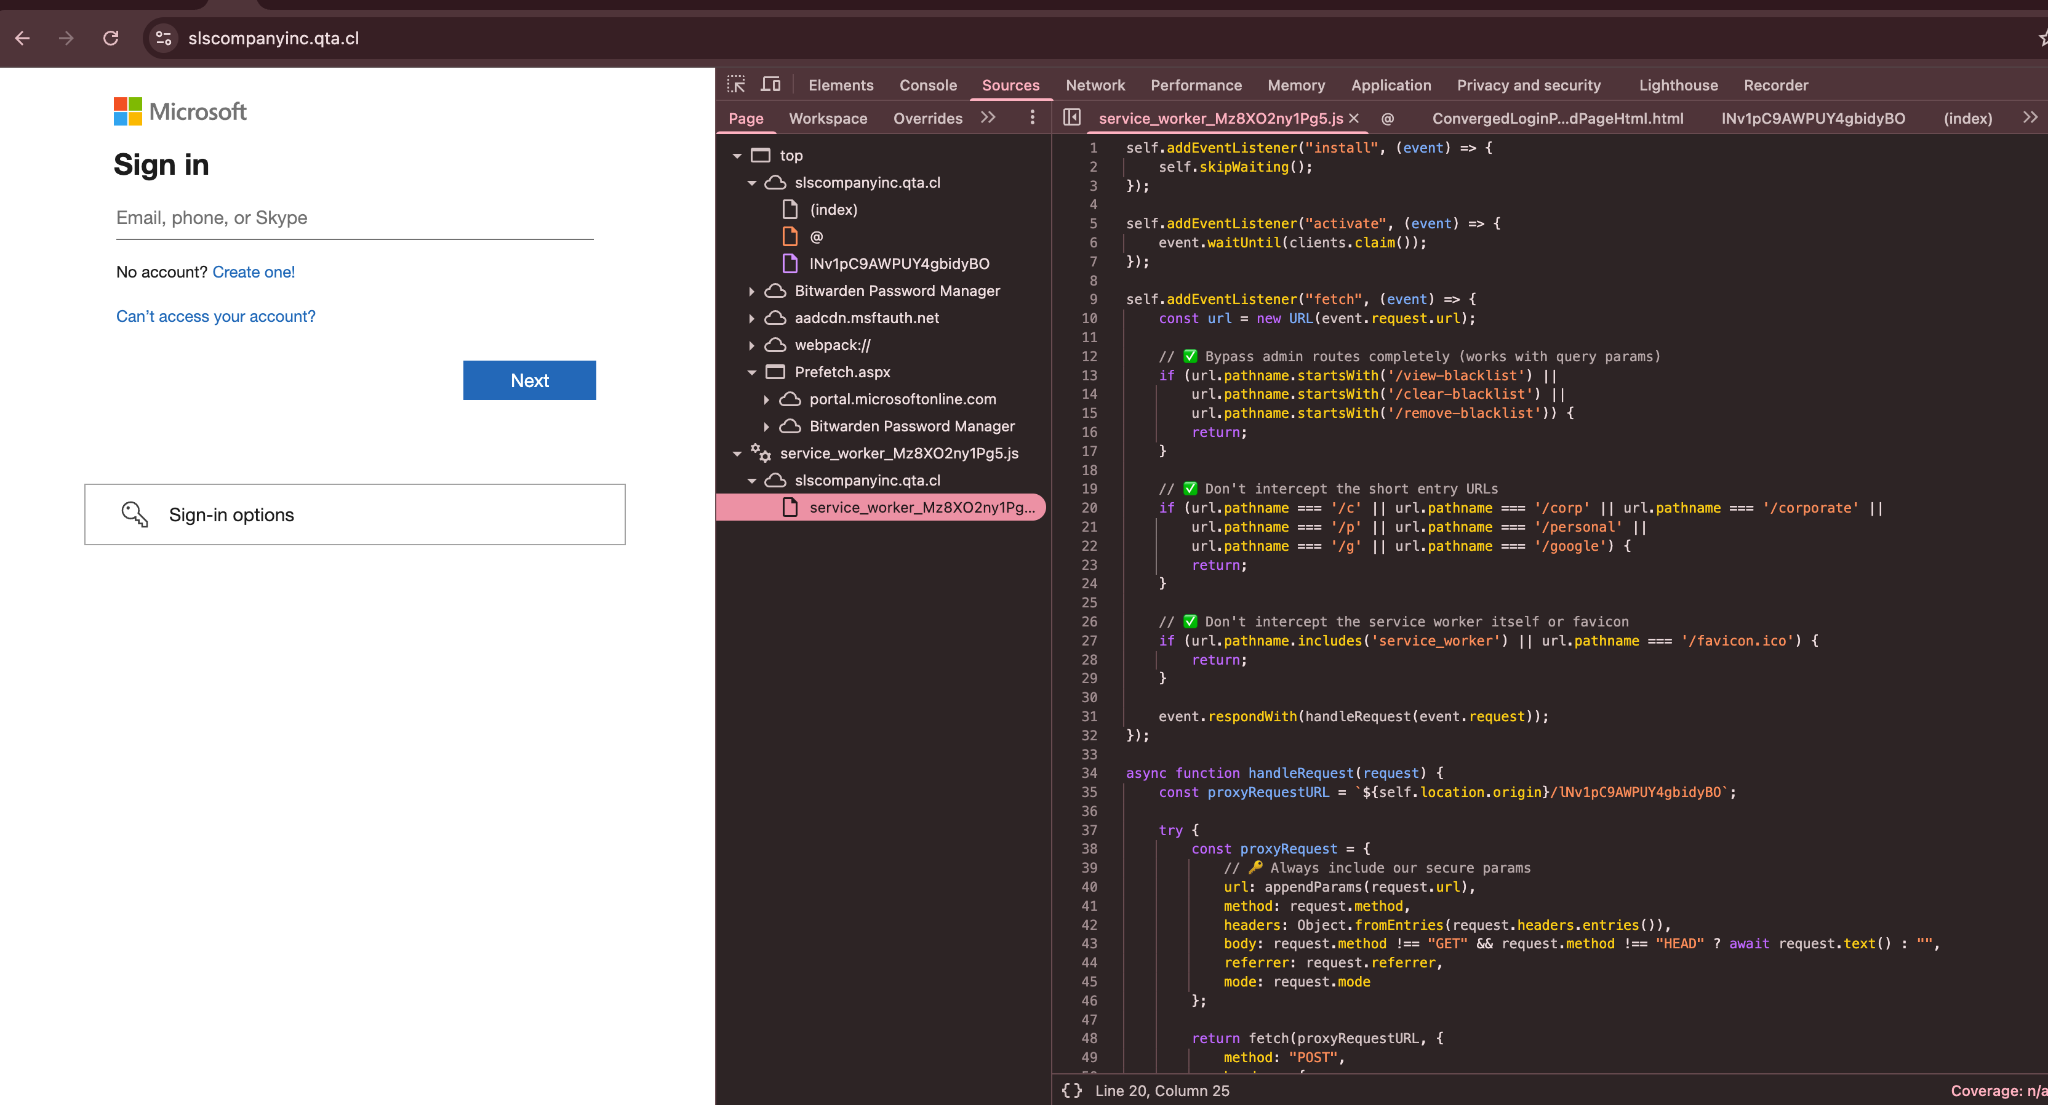The height and width of the screenshot is (1105, 2048).
Task: Hide the navigator sidebar icon
Action: coord(1071,117)
